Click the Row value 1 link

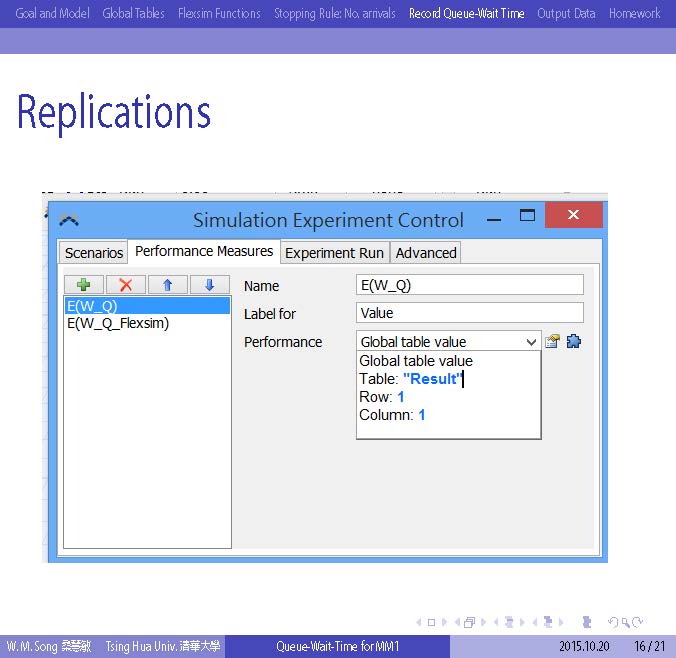coord(401,397)
